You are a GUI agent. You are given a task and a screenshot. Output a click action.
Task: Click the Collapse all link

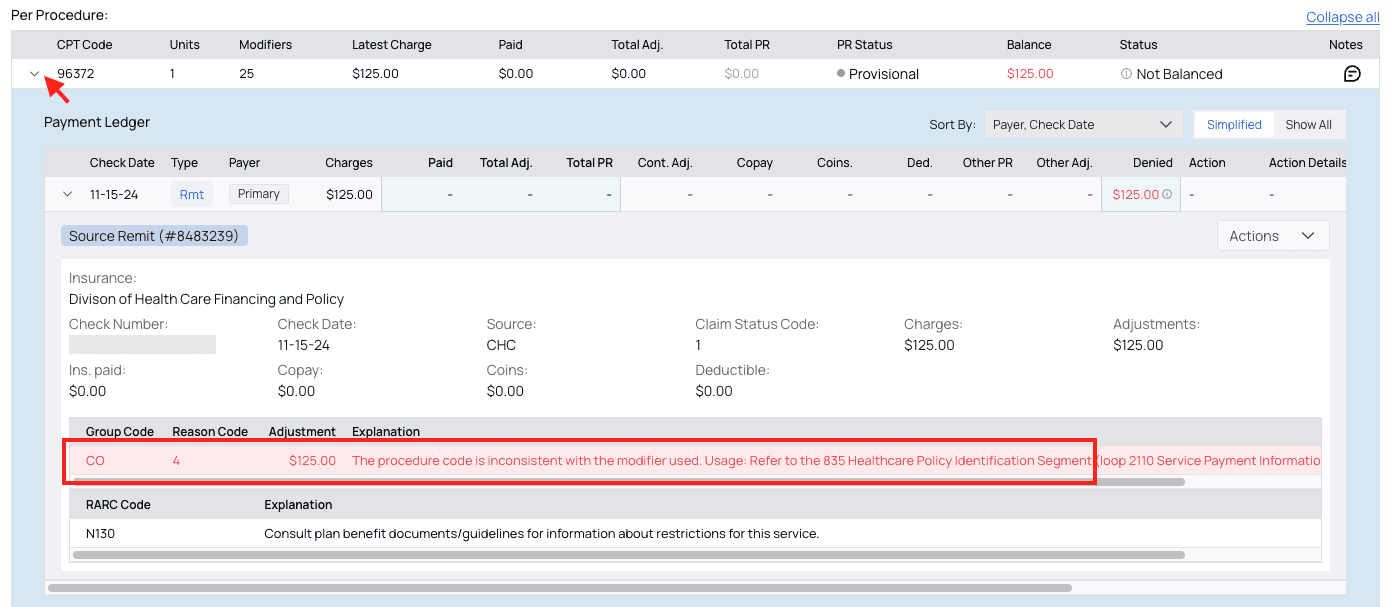[x=1342, y=17]
